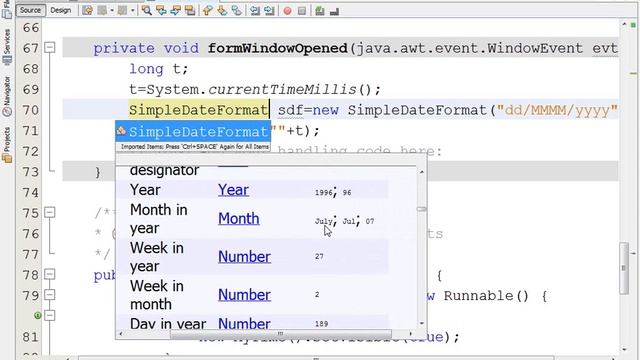Click green status square on error stripe
Viewport: 640px width, 360px height.
(633, 25)
